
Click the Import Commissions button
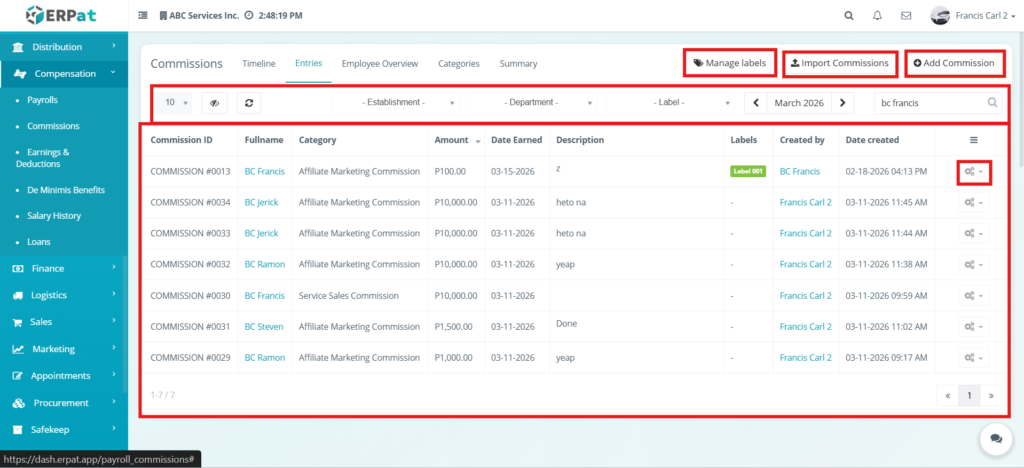point(838,63)
